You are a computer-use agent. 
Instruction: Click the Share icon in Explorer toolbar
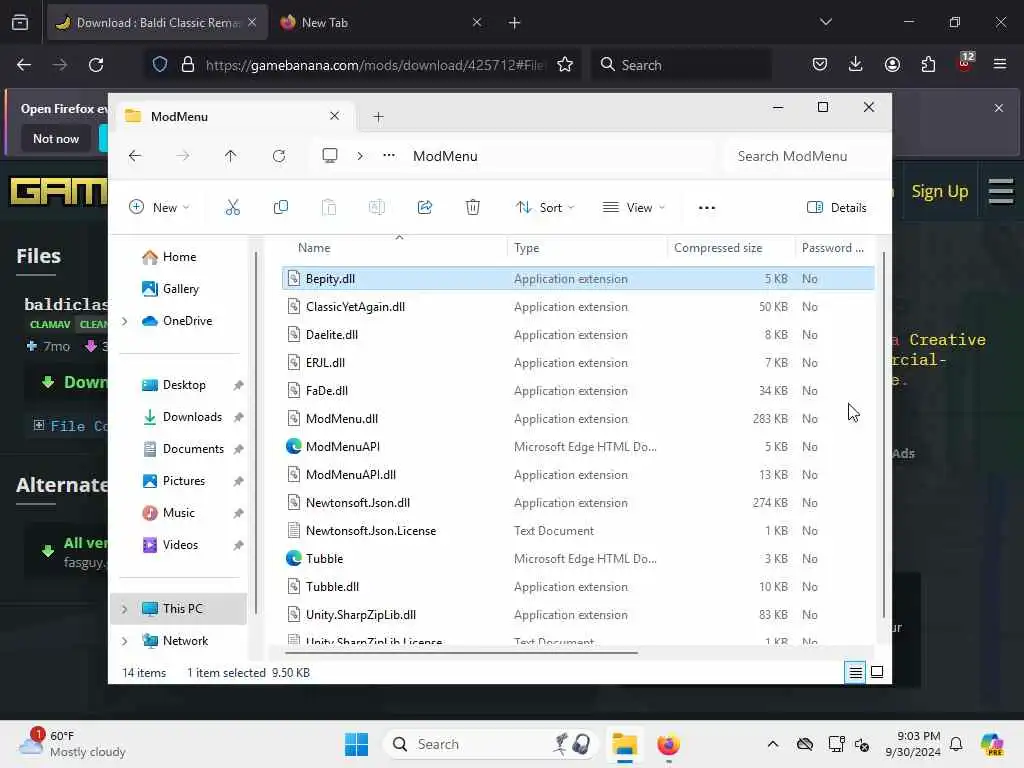tap(424, 208)
